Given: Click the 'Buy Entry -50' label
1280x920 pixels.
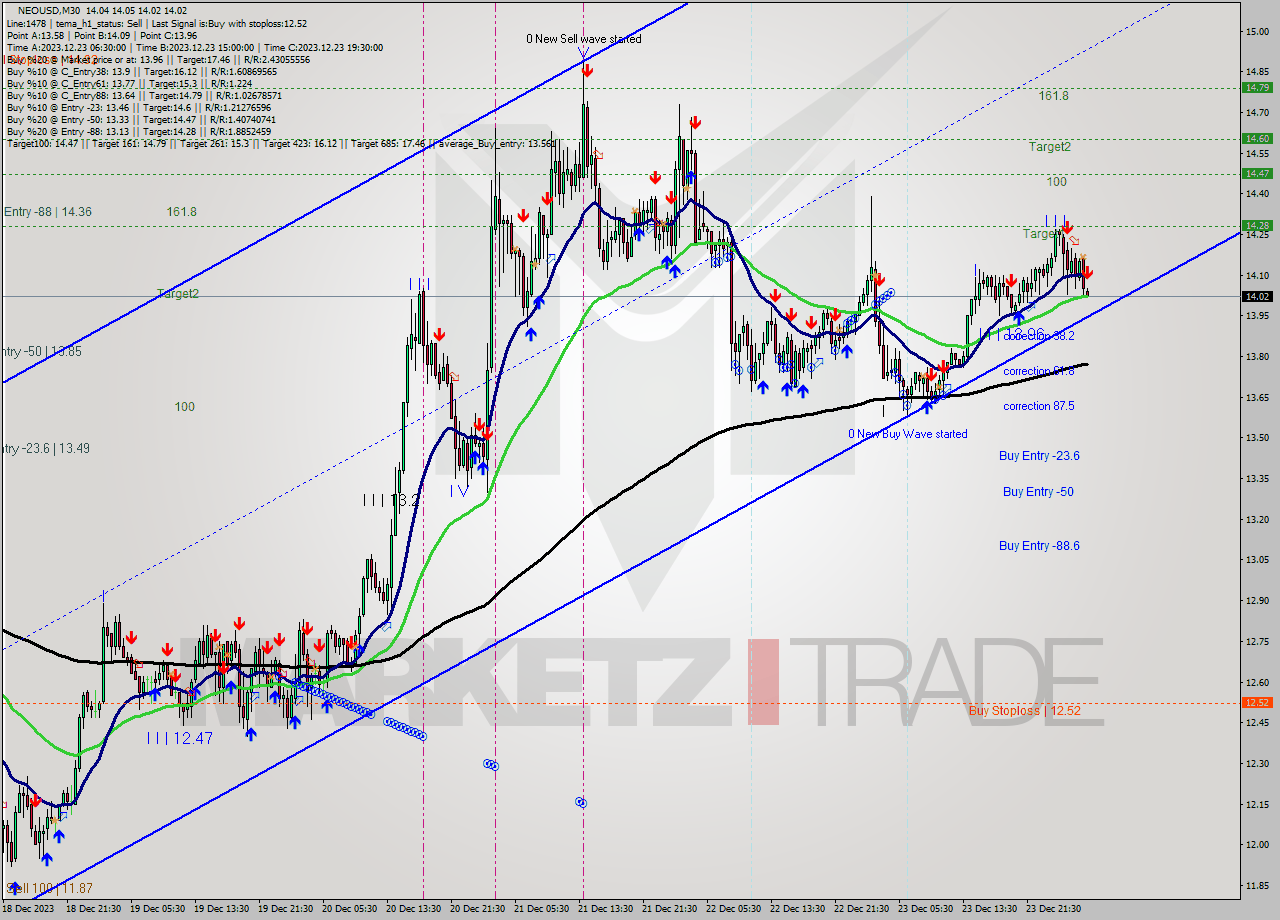Looking at the screenshot, I should coord(1038,492).
